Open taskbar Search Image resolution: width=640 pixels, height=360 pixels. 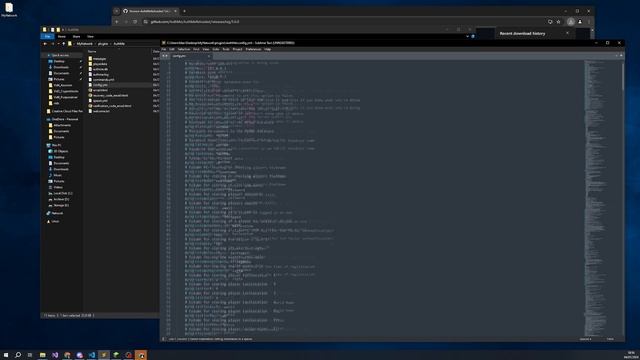pyautogui.click(x=18, y=355)
